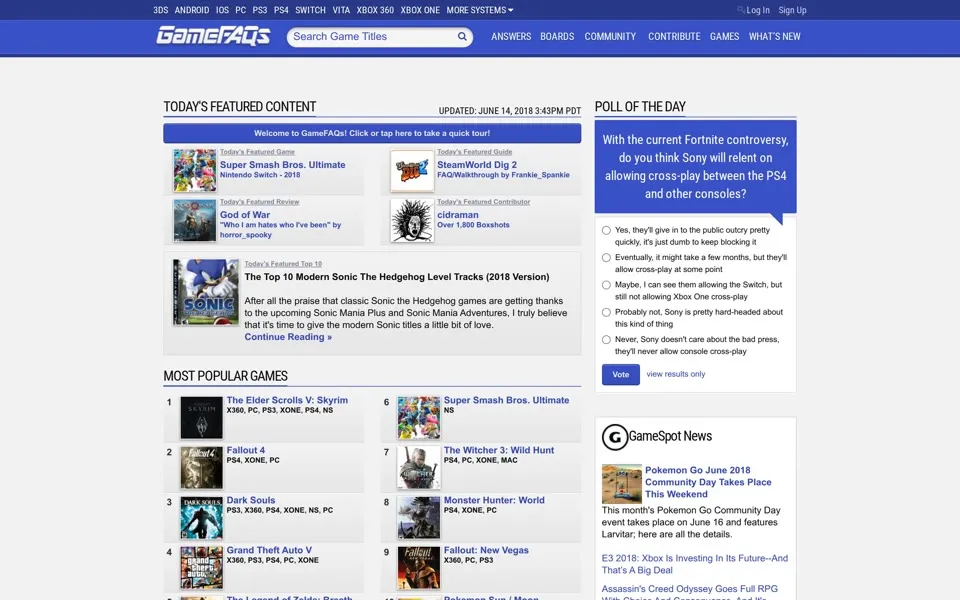This screenshot has height=600, width=960.
Task: Open the Switch system link
Action: pyautogui.click(x=310, y=10)
